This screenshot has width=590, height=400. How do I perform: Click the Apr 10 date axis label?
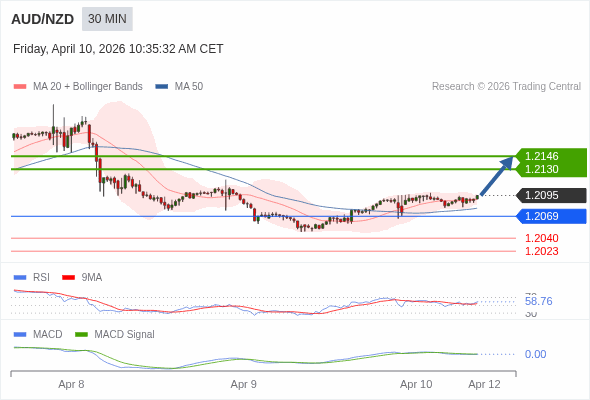tap(416, 385)
